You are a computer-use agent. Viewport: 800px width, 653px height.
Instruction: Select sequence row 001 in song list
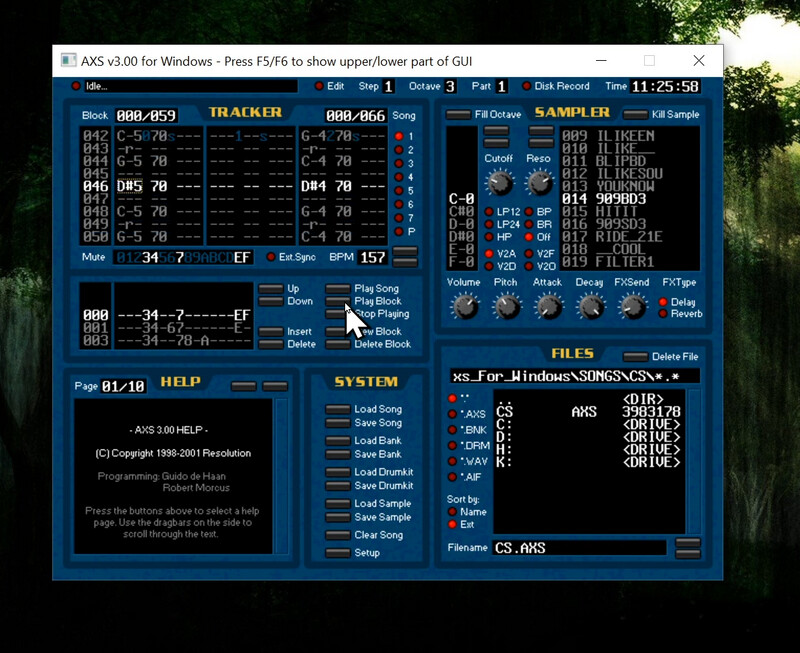pos(166,328)
